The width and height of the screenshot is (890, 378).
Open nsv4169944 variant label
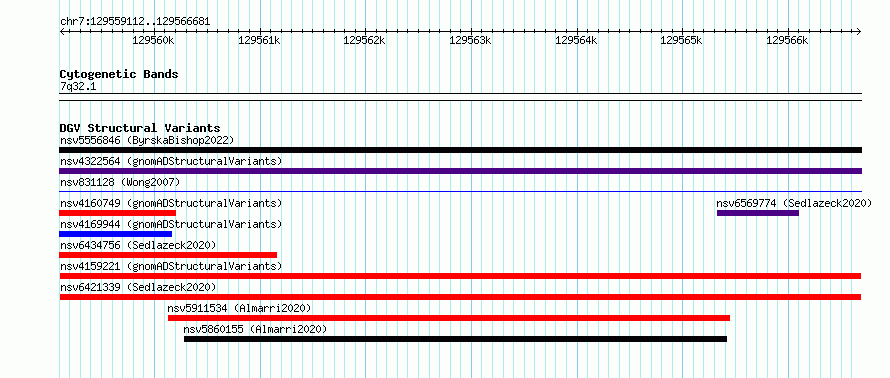171,224
